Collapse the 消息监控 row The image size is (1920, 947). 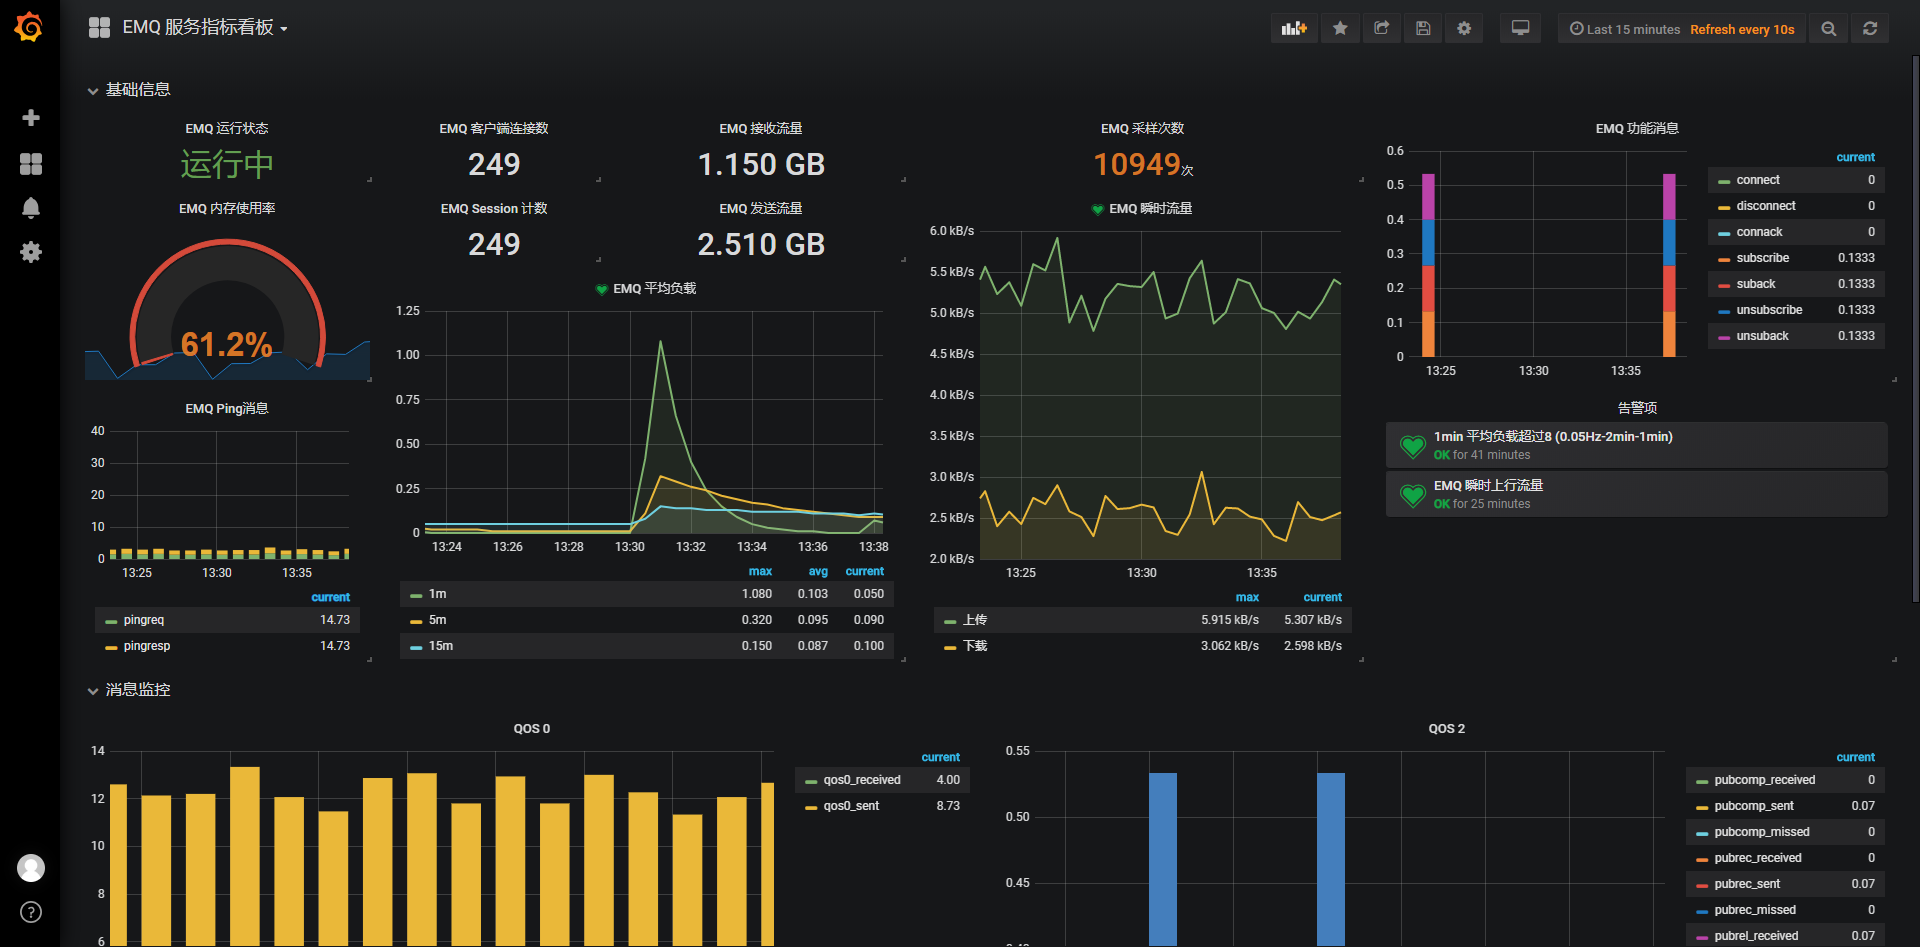[128, 690]
